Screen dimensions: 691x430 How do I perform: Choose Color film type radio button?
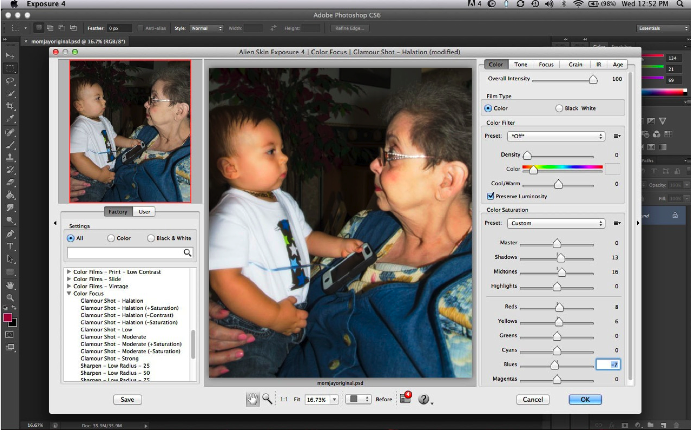[488, 108]
